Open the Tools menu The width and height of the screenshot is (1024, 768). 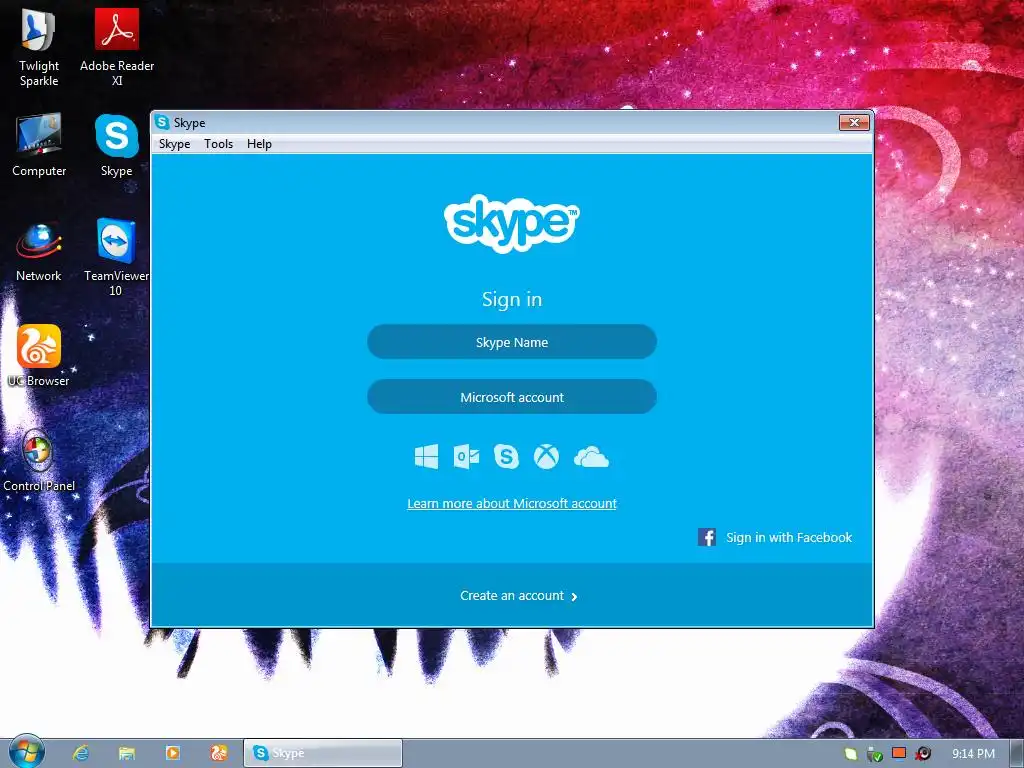(x=218, y=144)
